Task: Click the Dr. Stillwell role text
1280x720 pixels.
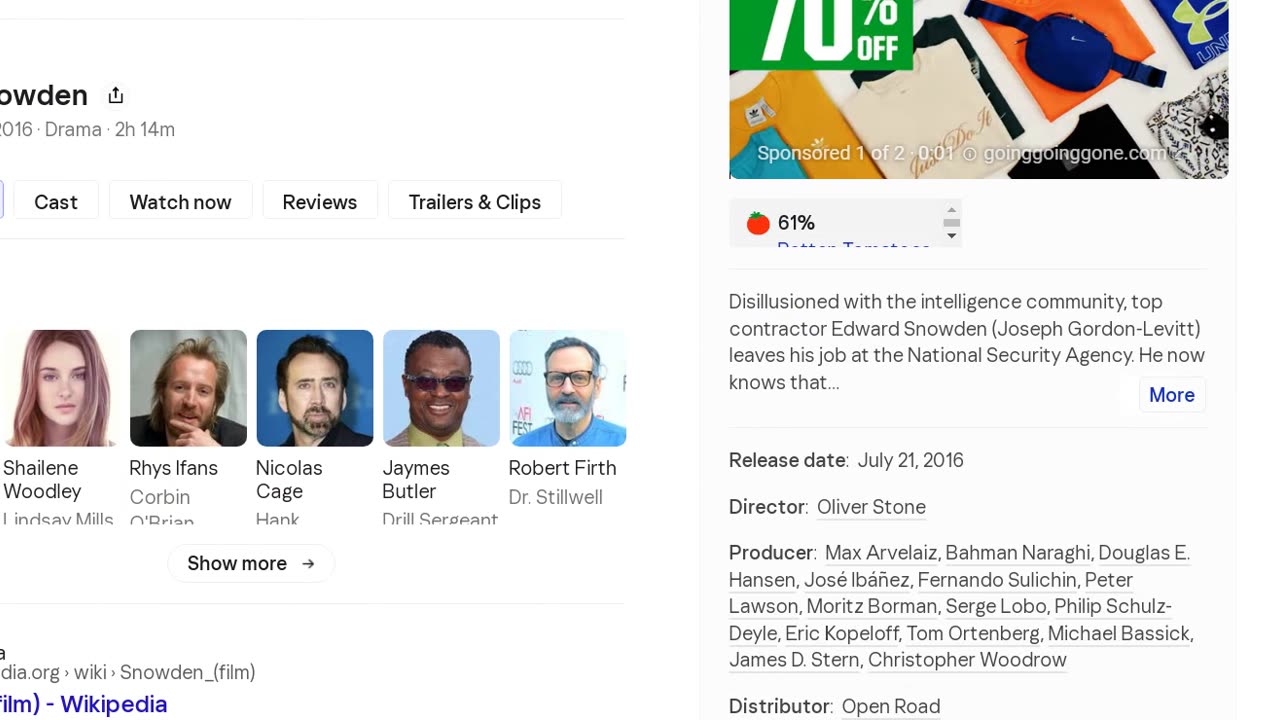Action: 555,497
